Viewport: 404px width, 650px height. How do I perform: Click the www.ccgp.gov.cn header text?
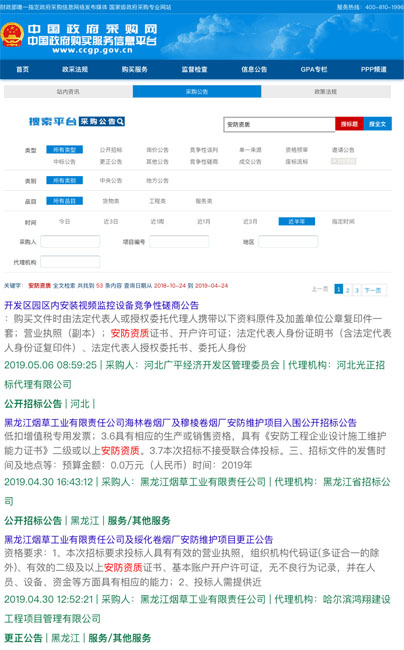click(x=92, y=50)
